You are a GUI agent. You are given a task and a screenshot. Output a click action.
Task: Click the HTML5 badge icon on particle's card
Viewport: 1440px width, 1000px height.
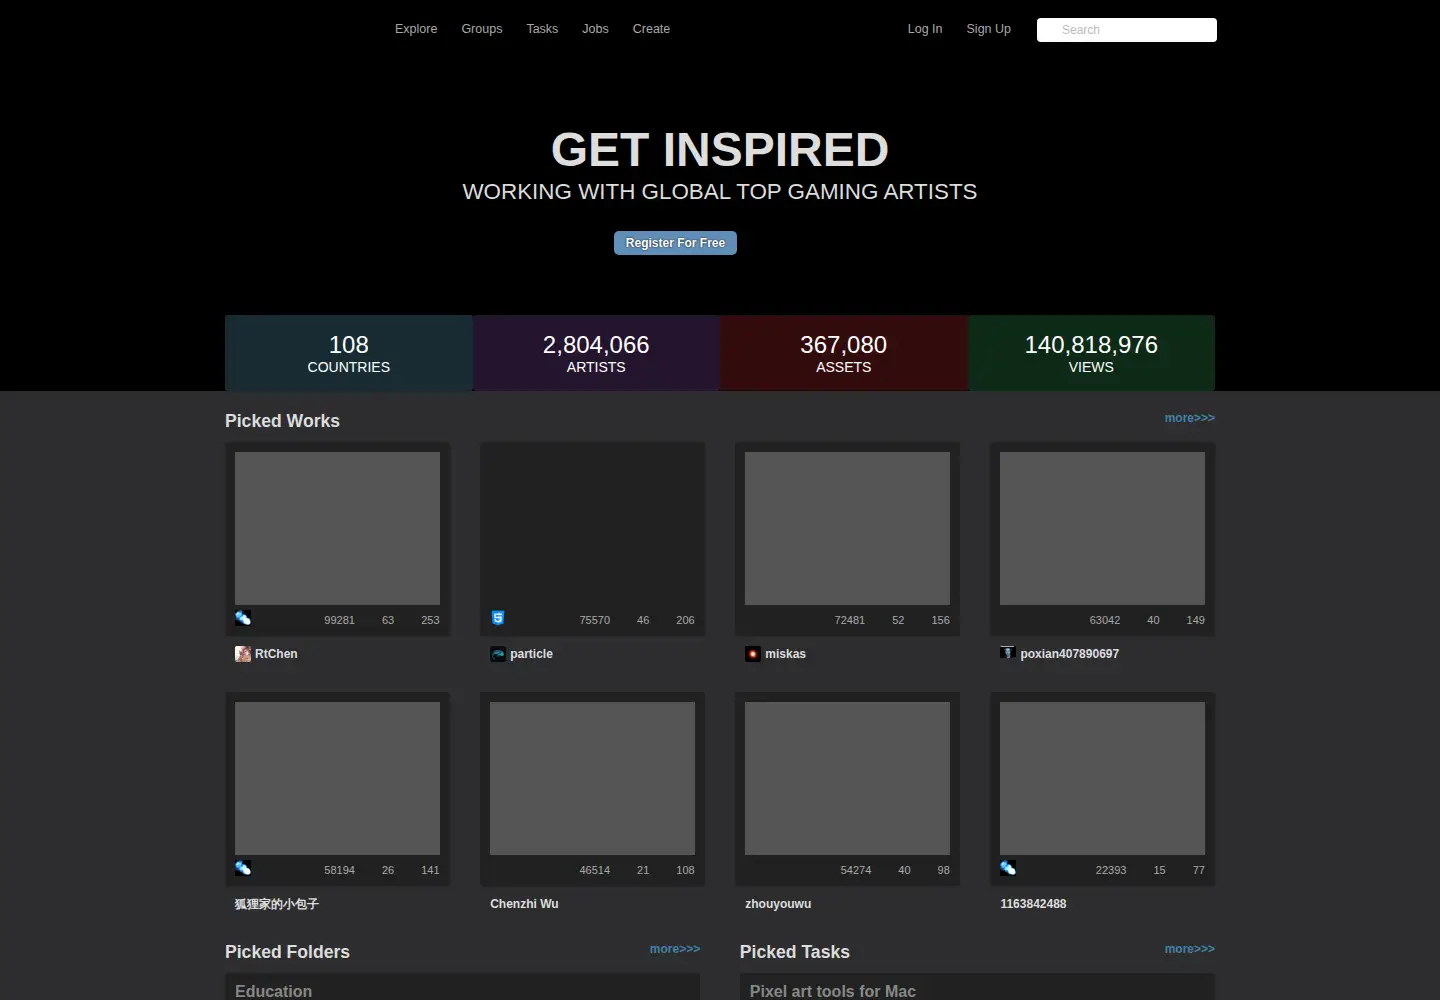(498, 618)
